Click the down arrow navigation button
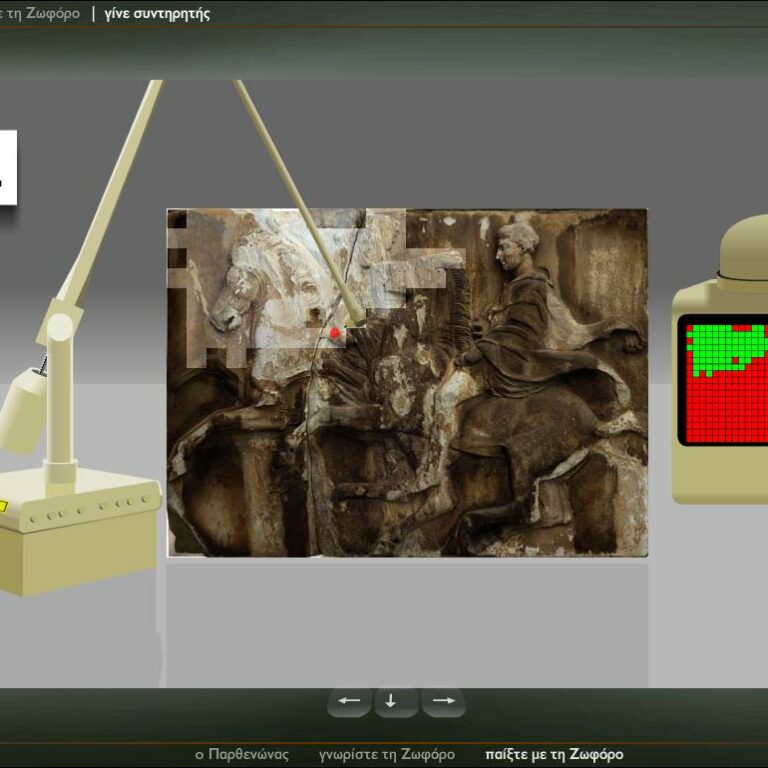 pos(396,701)
